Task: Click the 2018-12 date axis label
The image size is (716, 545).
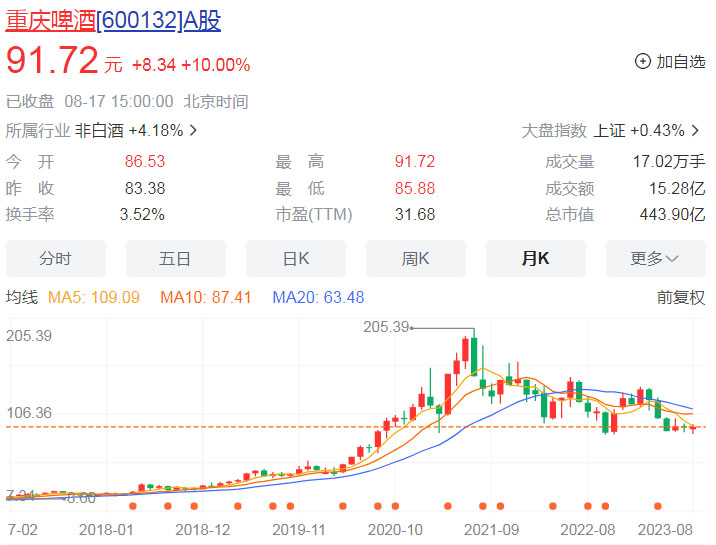Action: click(202, 530)
